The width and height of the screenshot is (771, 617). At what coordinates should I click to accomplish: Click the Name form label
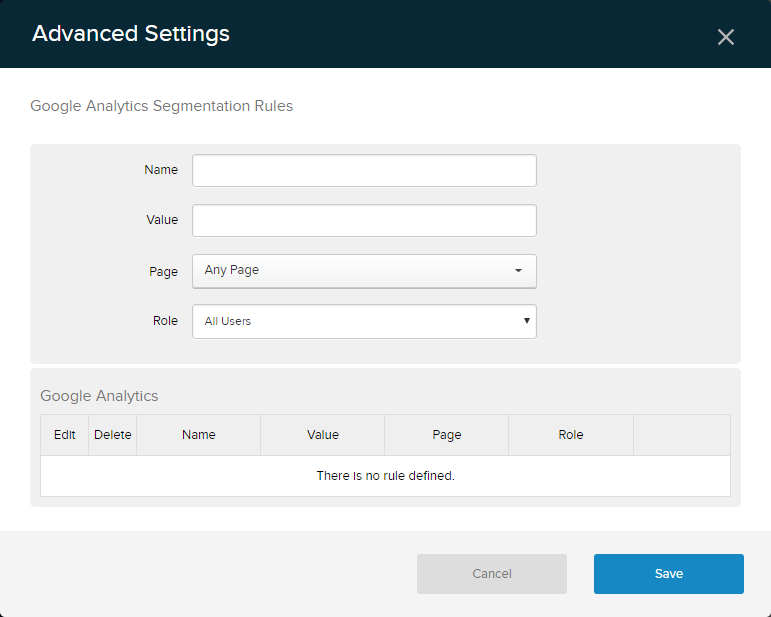click(161, 170)
